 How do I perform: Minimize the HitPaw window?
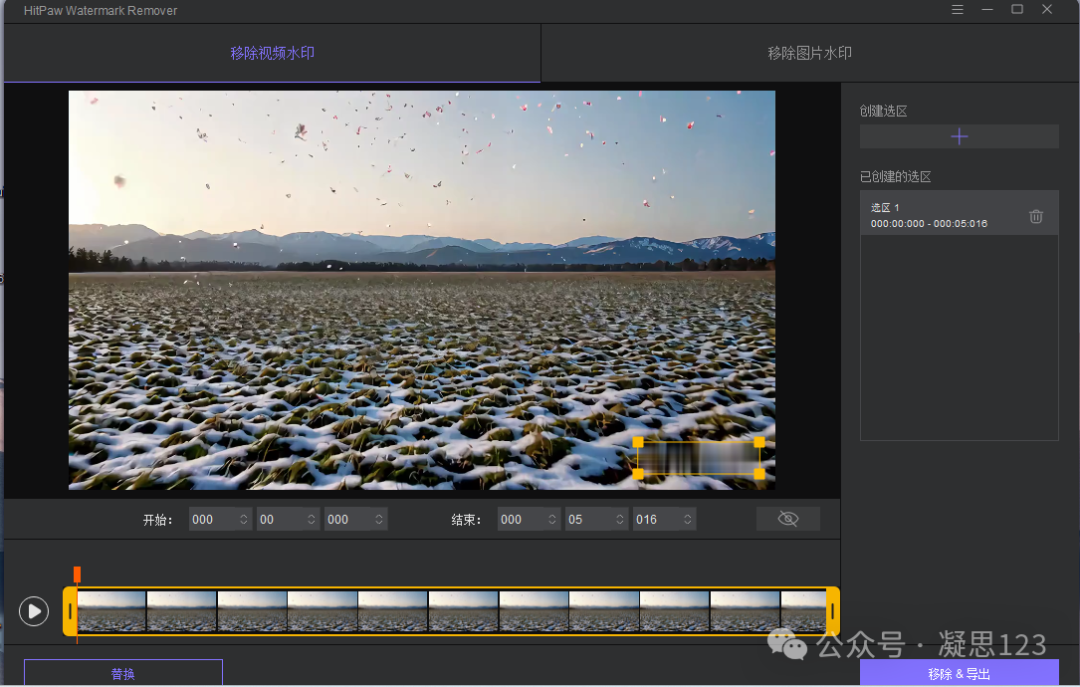[987, 10]
